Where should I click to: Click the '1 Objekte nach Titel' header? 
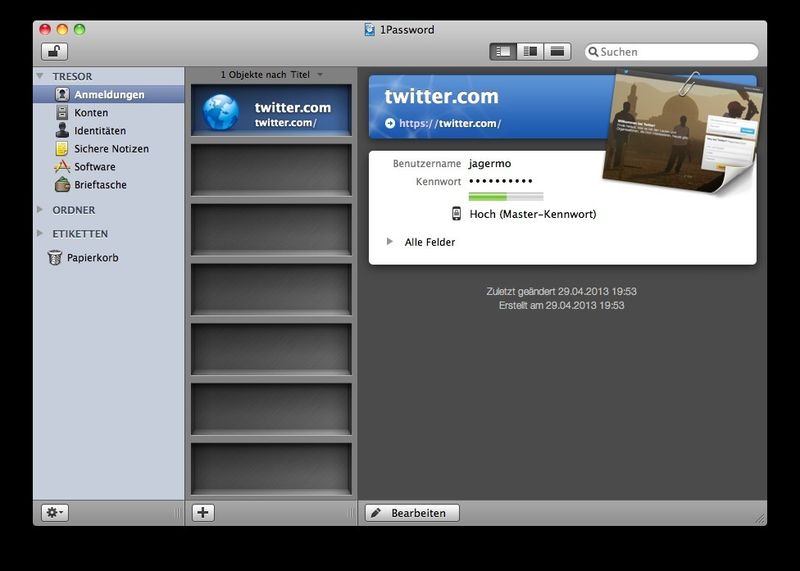pyautogui.click(x=265, y=75)
